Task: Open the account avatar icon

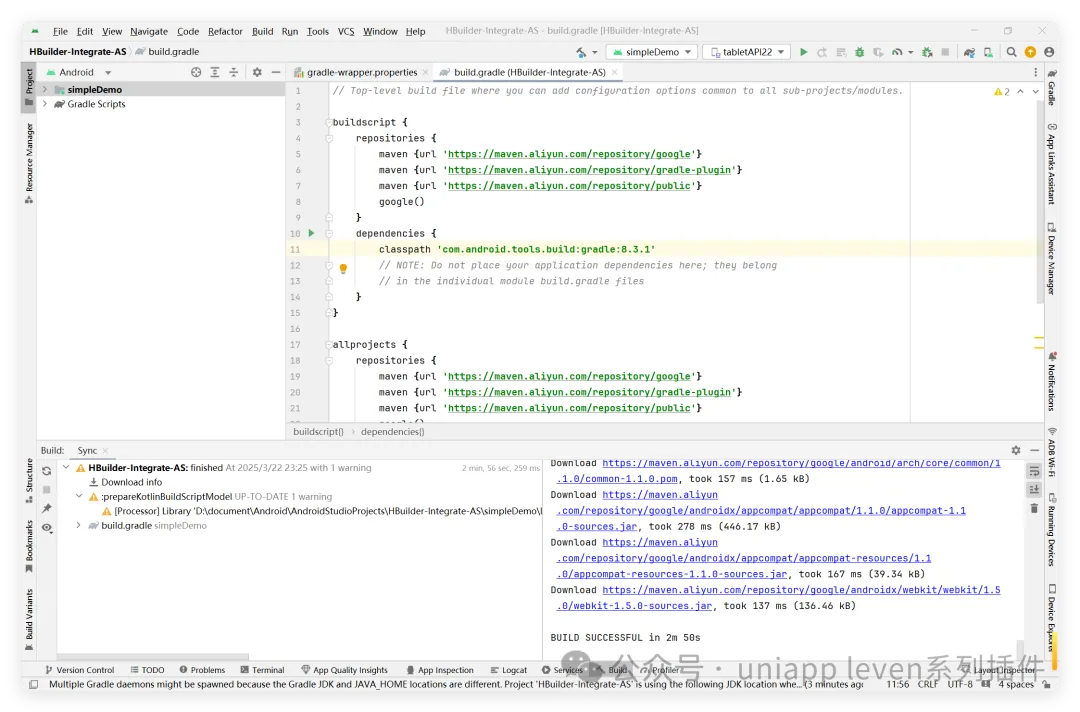Action: (x=1049, y=52)
